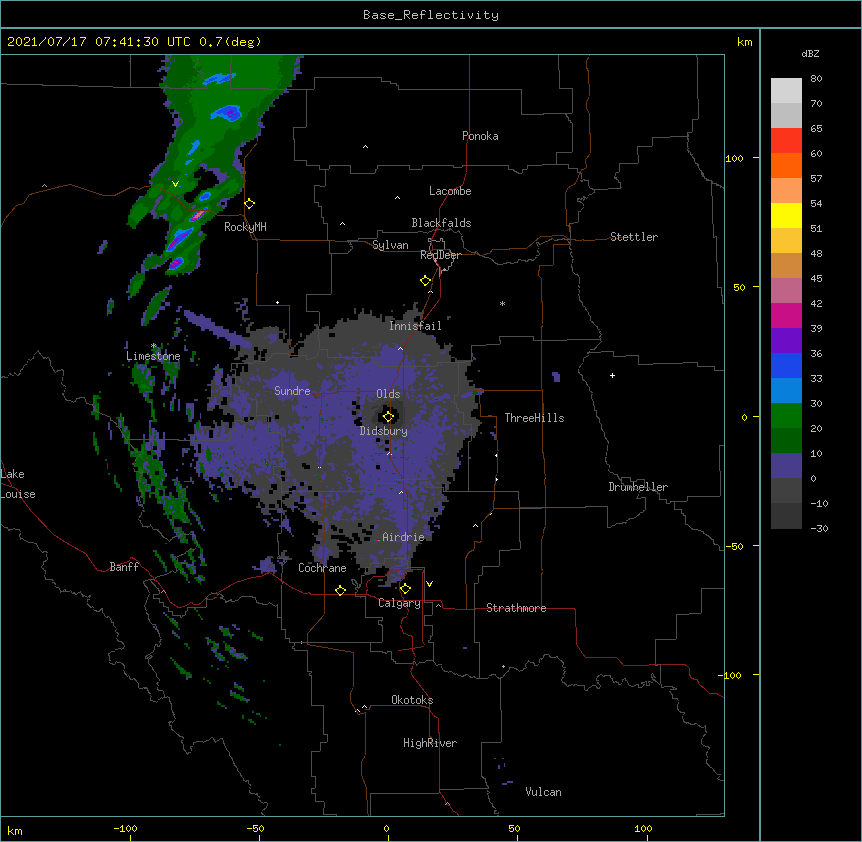
Task: Click the Stettler city label
Action: click(x=634, y=237)
